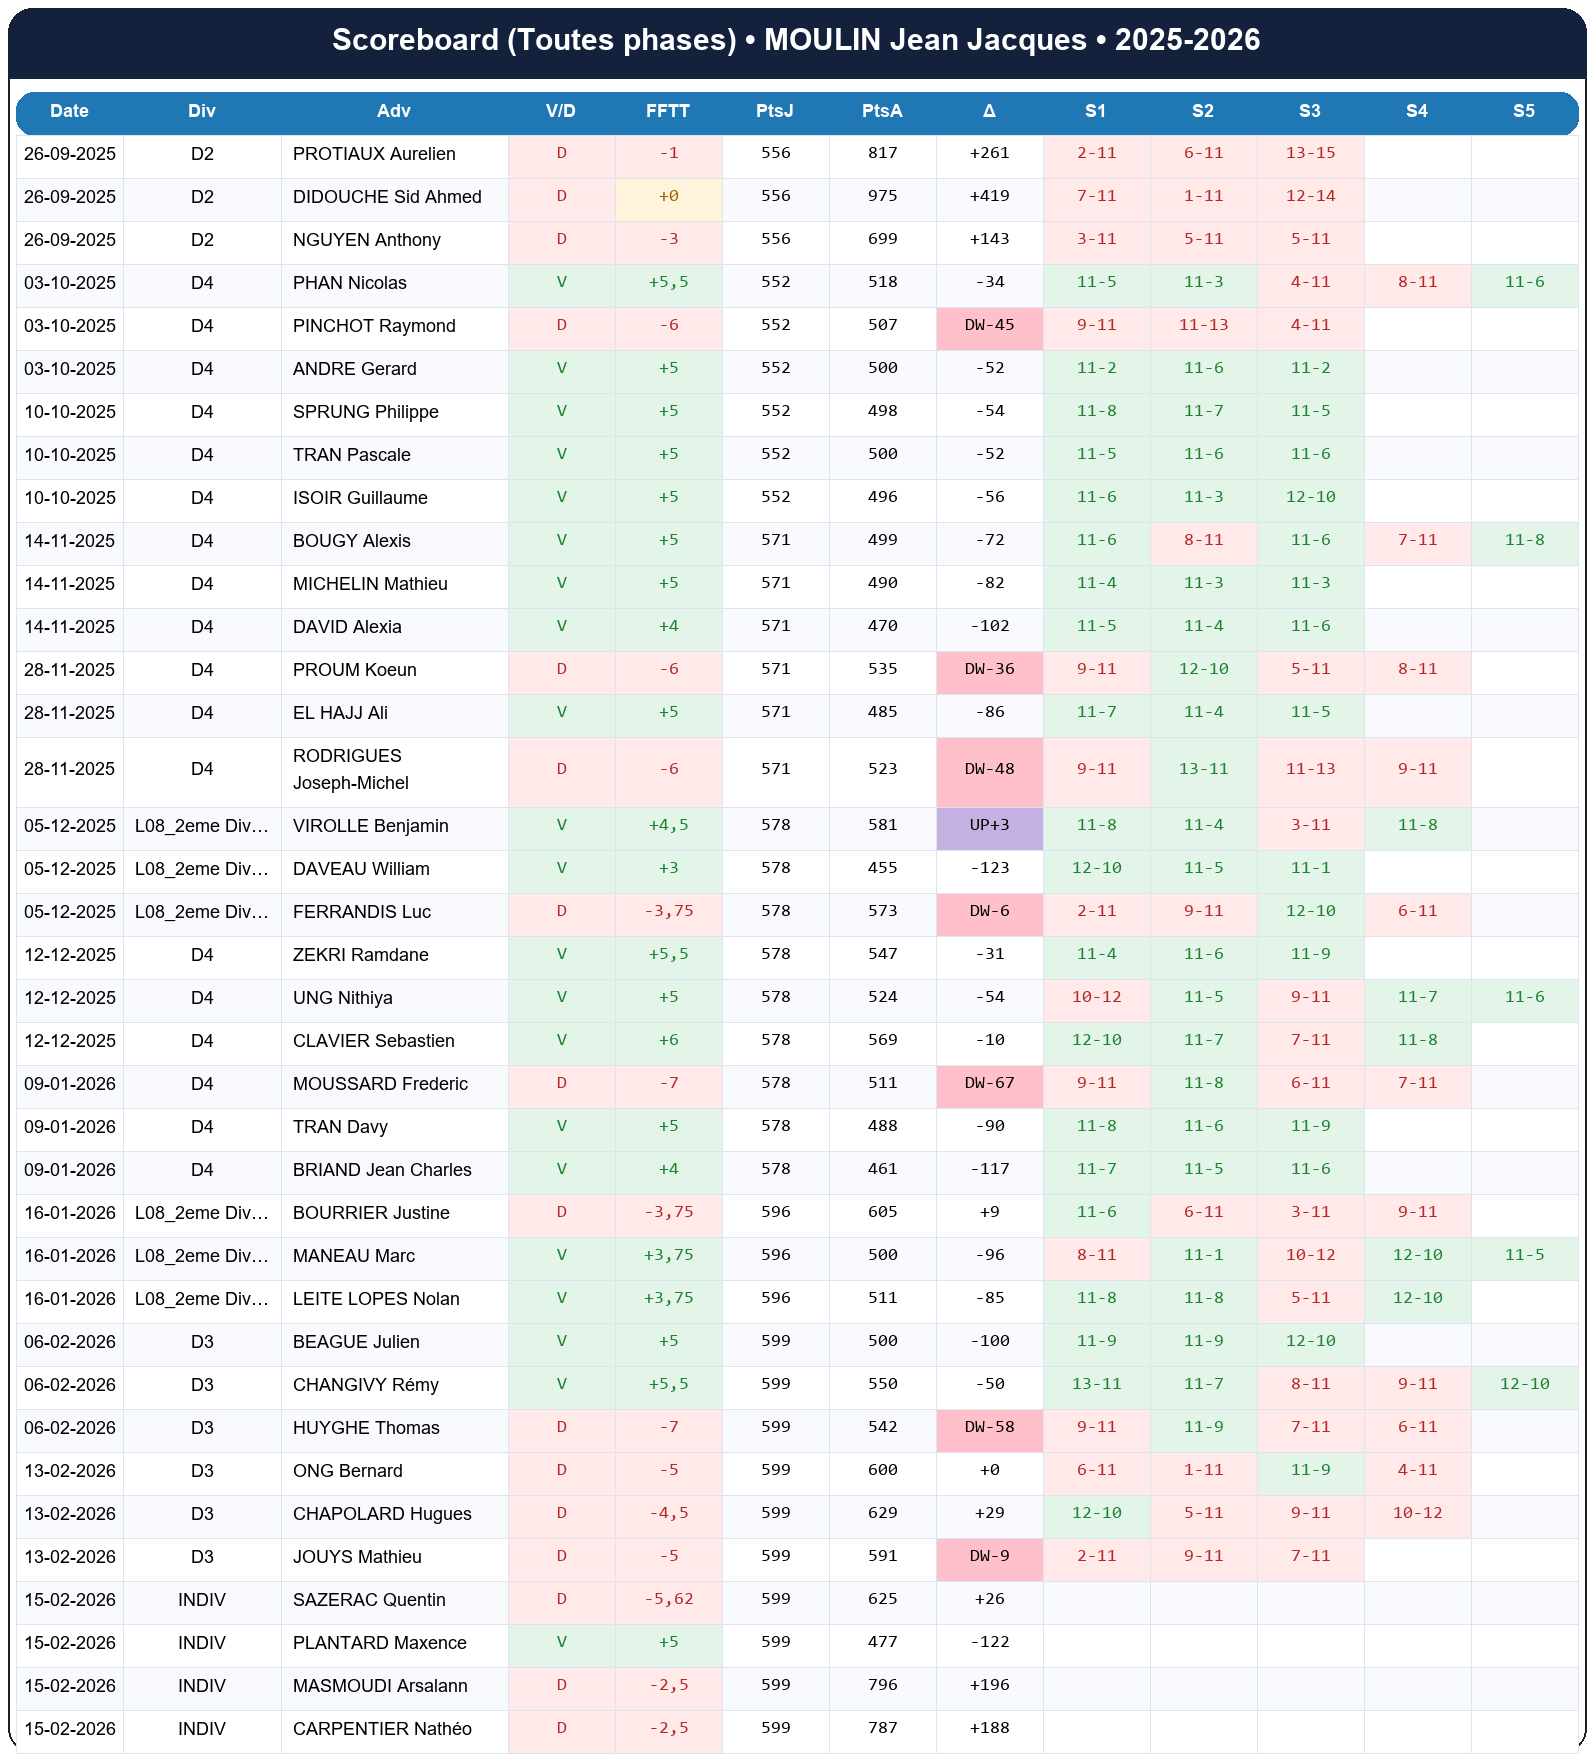Select opponent MASMOUDI Arsalann
1594x1760 pixels.
click(380, 1686)
